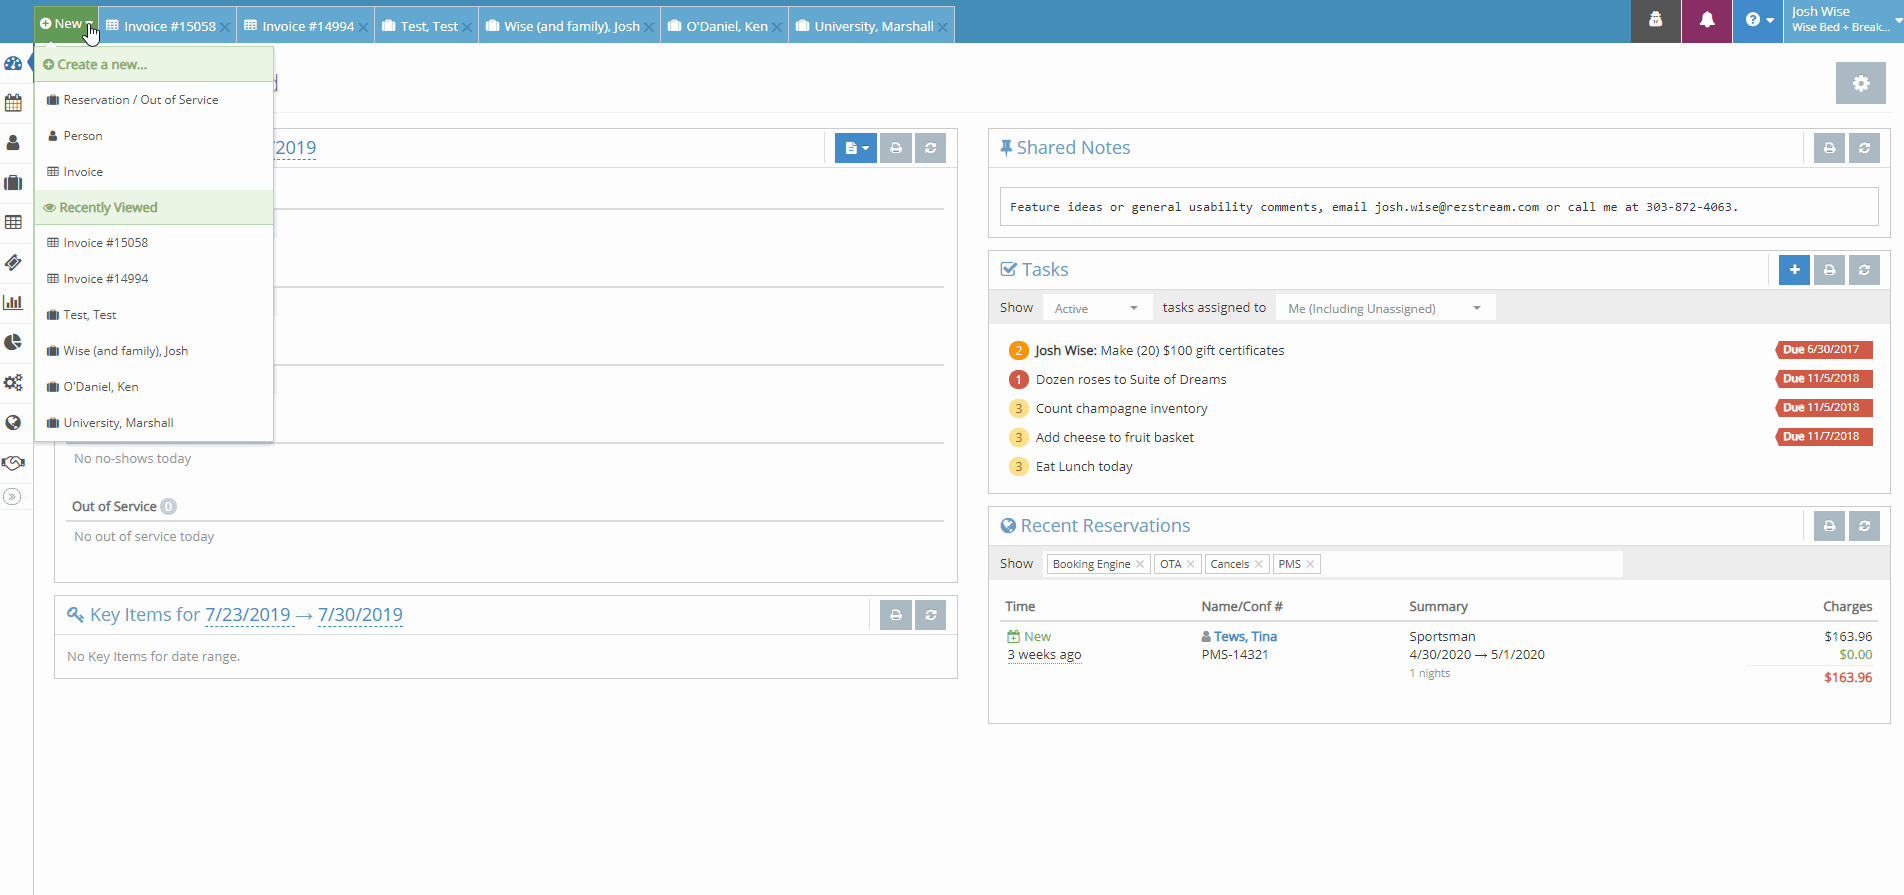Expand the left sidebar with double-chevron
This screenshot has width=1904, height=895.
[x=12, y=497]
